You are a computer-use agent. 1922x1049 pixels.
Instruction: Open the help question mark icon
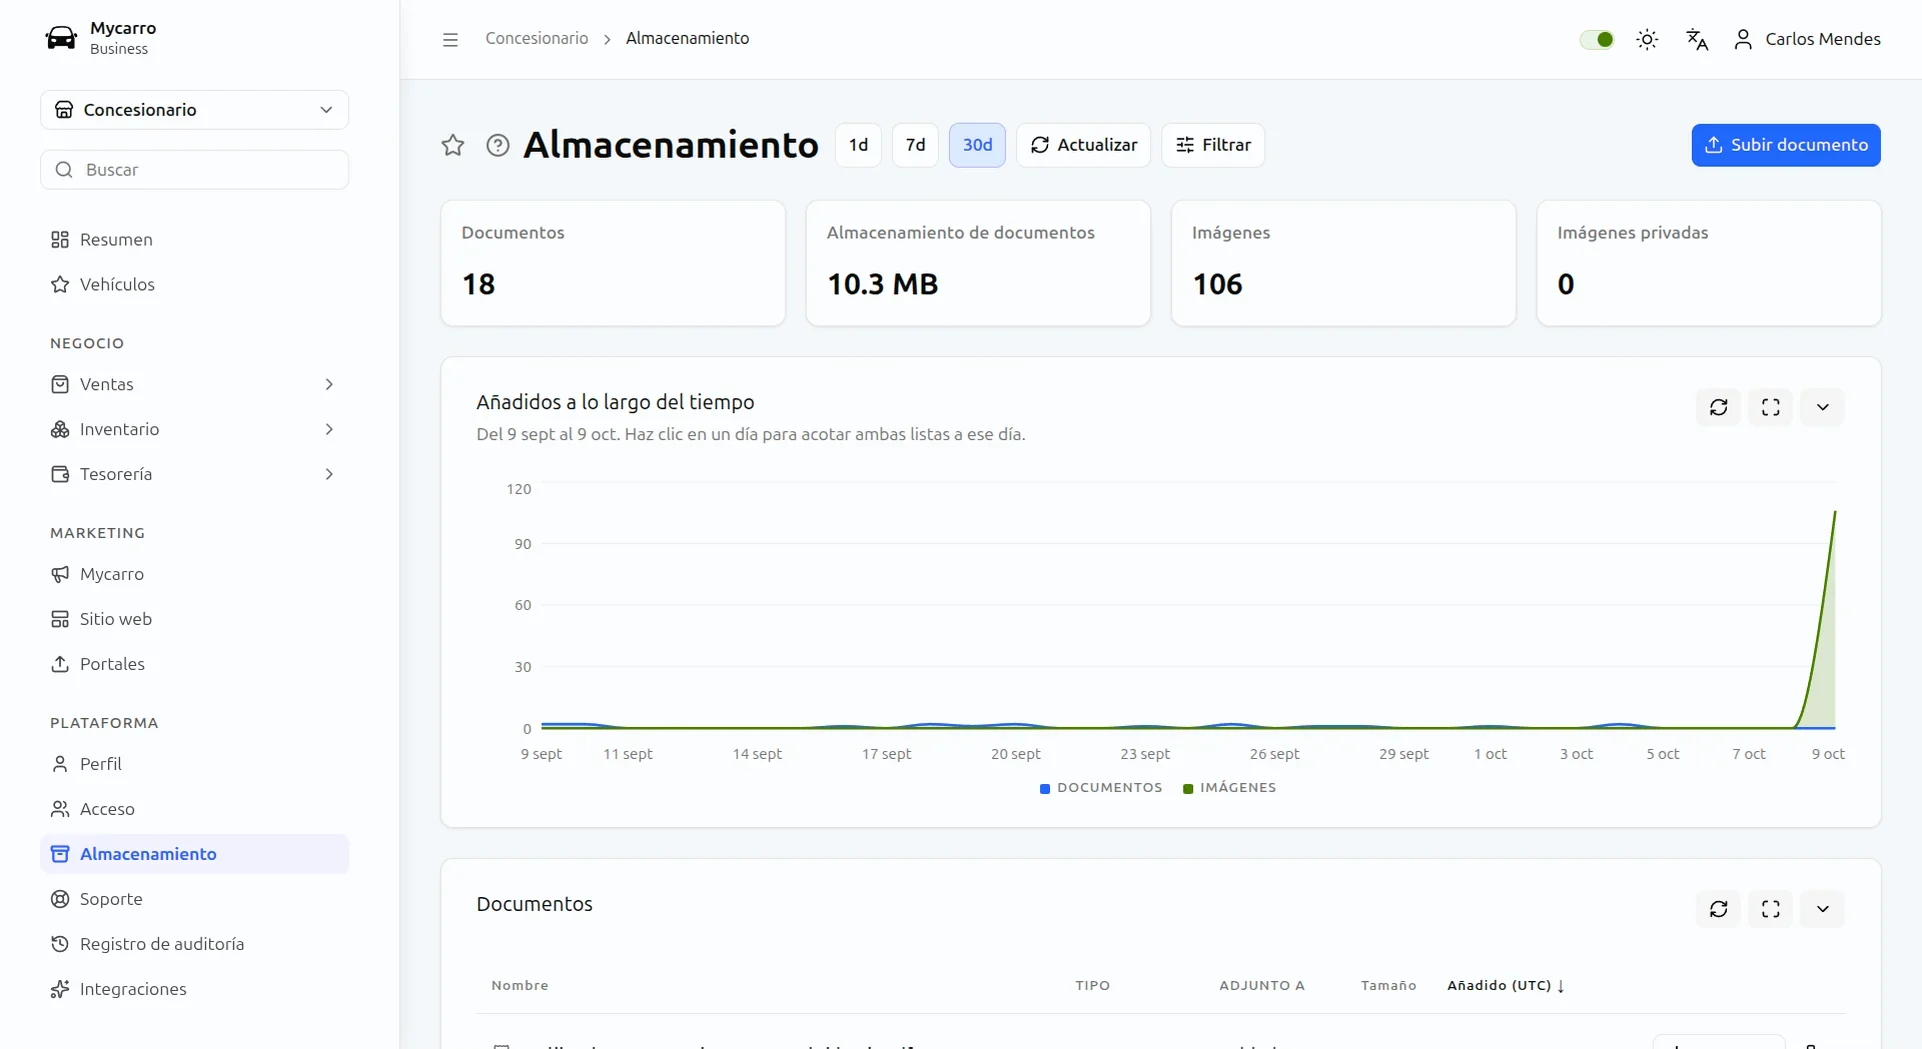(x=498, y=145)
